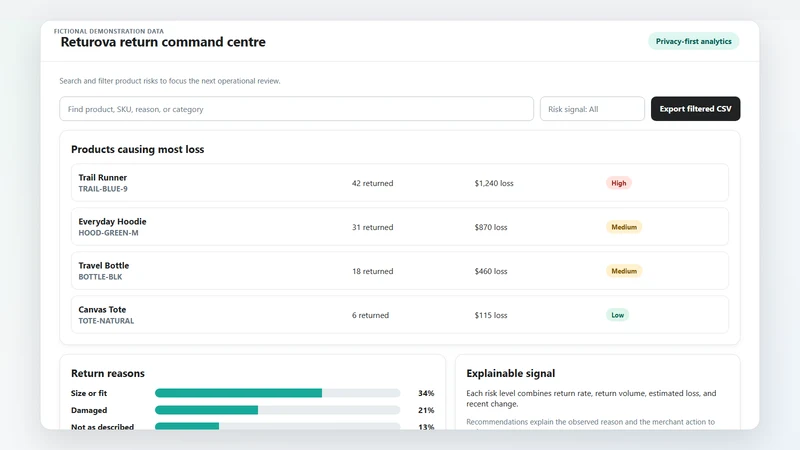800x450 pixels.
Task: Click the $115 loss value
Action: coord(491,315)
